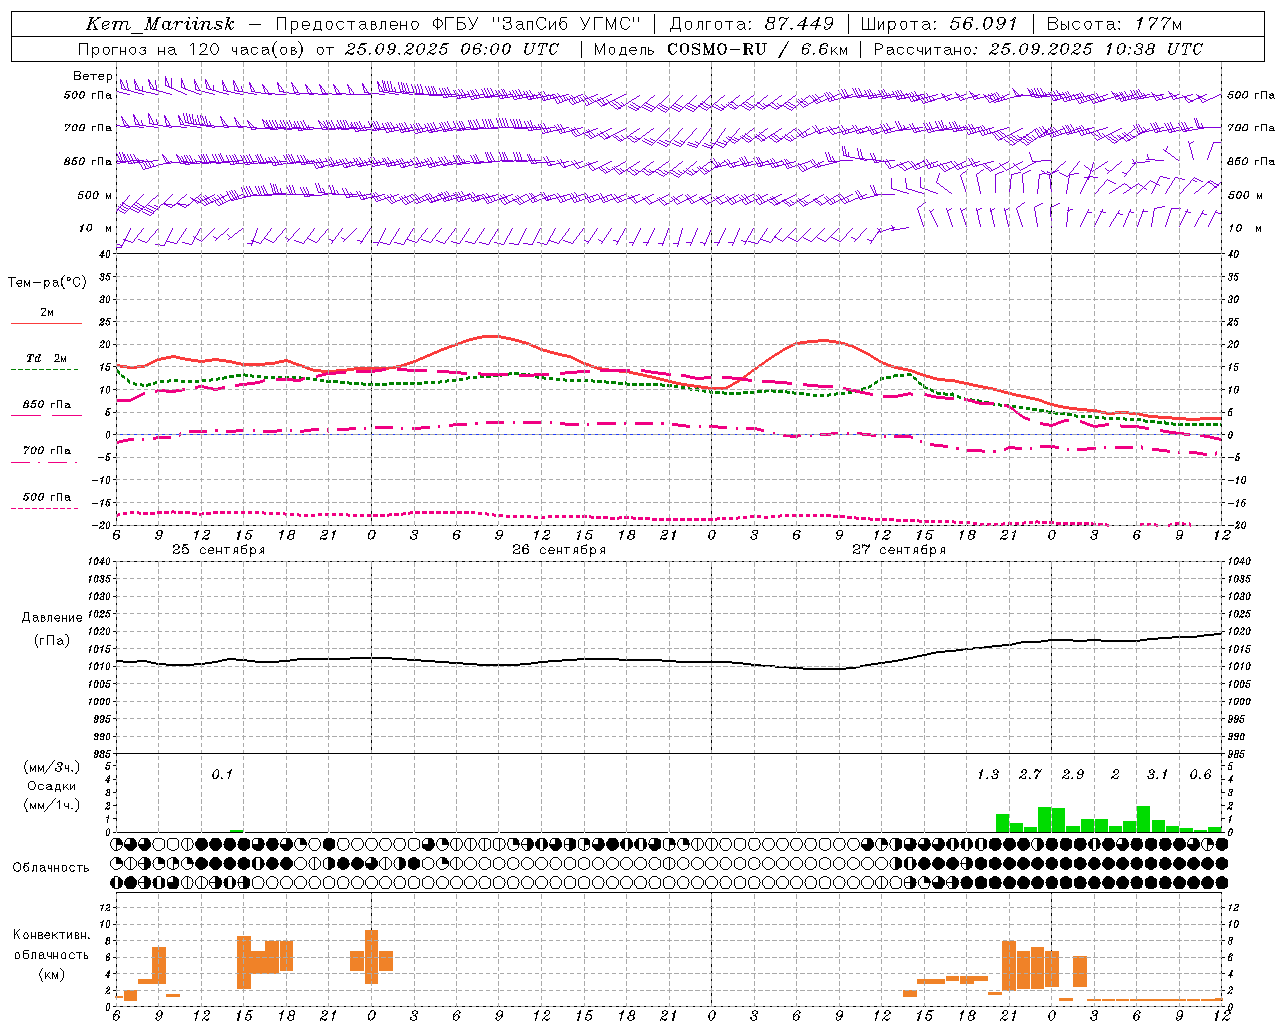Screen dimensions: 1280x1024
Task: Click the 2.9 precipitation amount value
Action: point(1073,774)
